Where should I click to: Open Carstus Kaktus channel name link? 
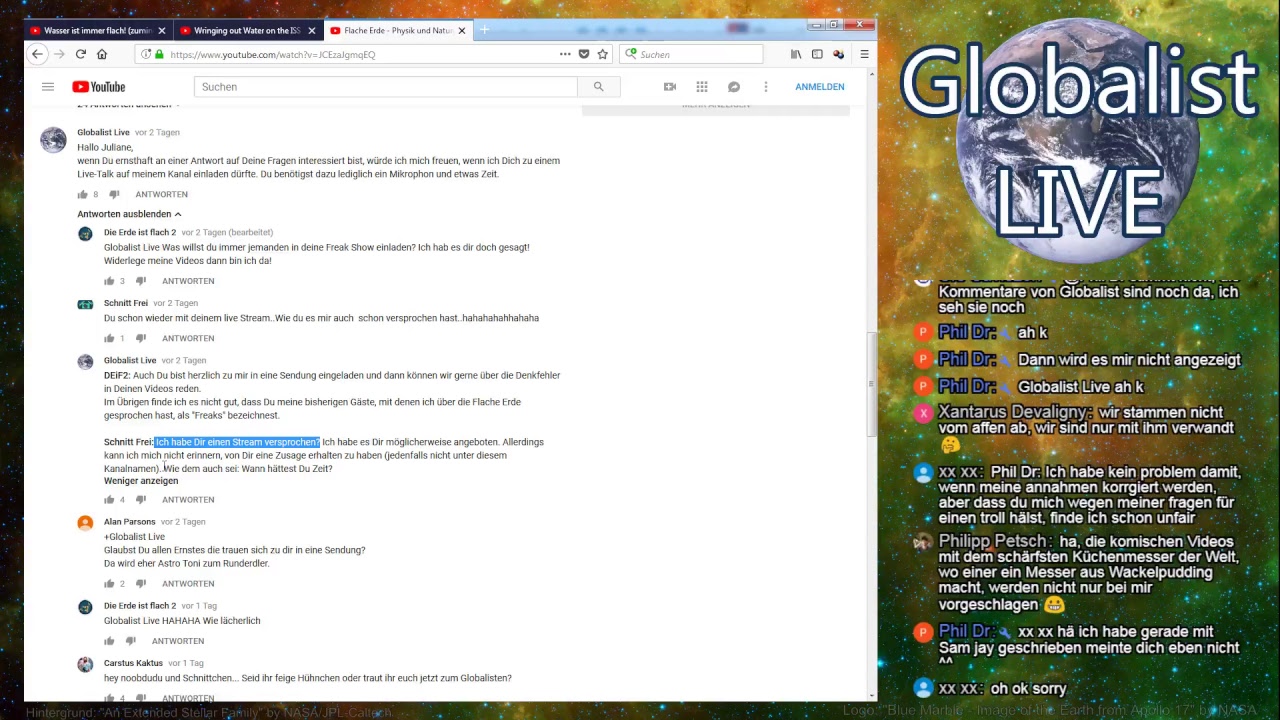click(x=133, y=663)
